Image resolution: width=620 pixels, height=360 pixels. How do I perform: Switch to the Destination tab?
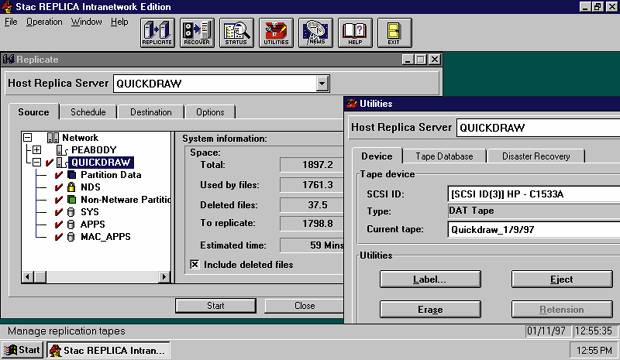pyautogui.click(x=151, y=112)
